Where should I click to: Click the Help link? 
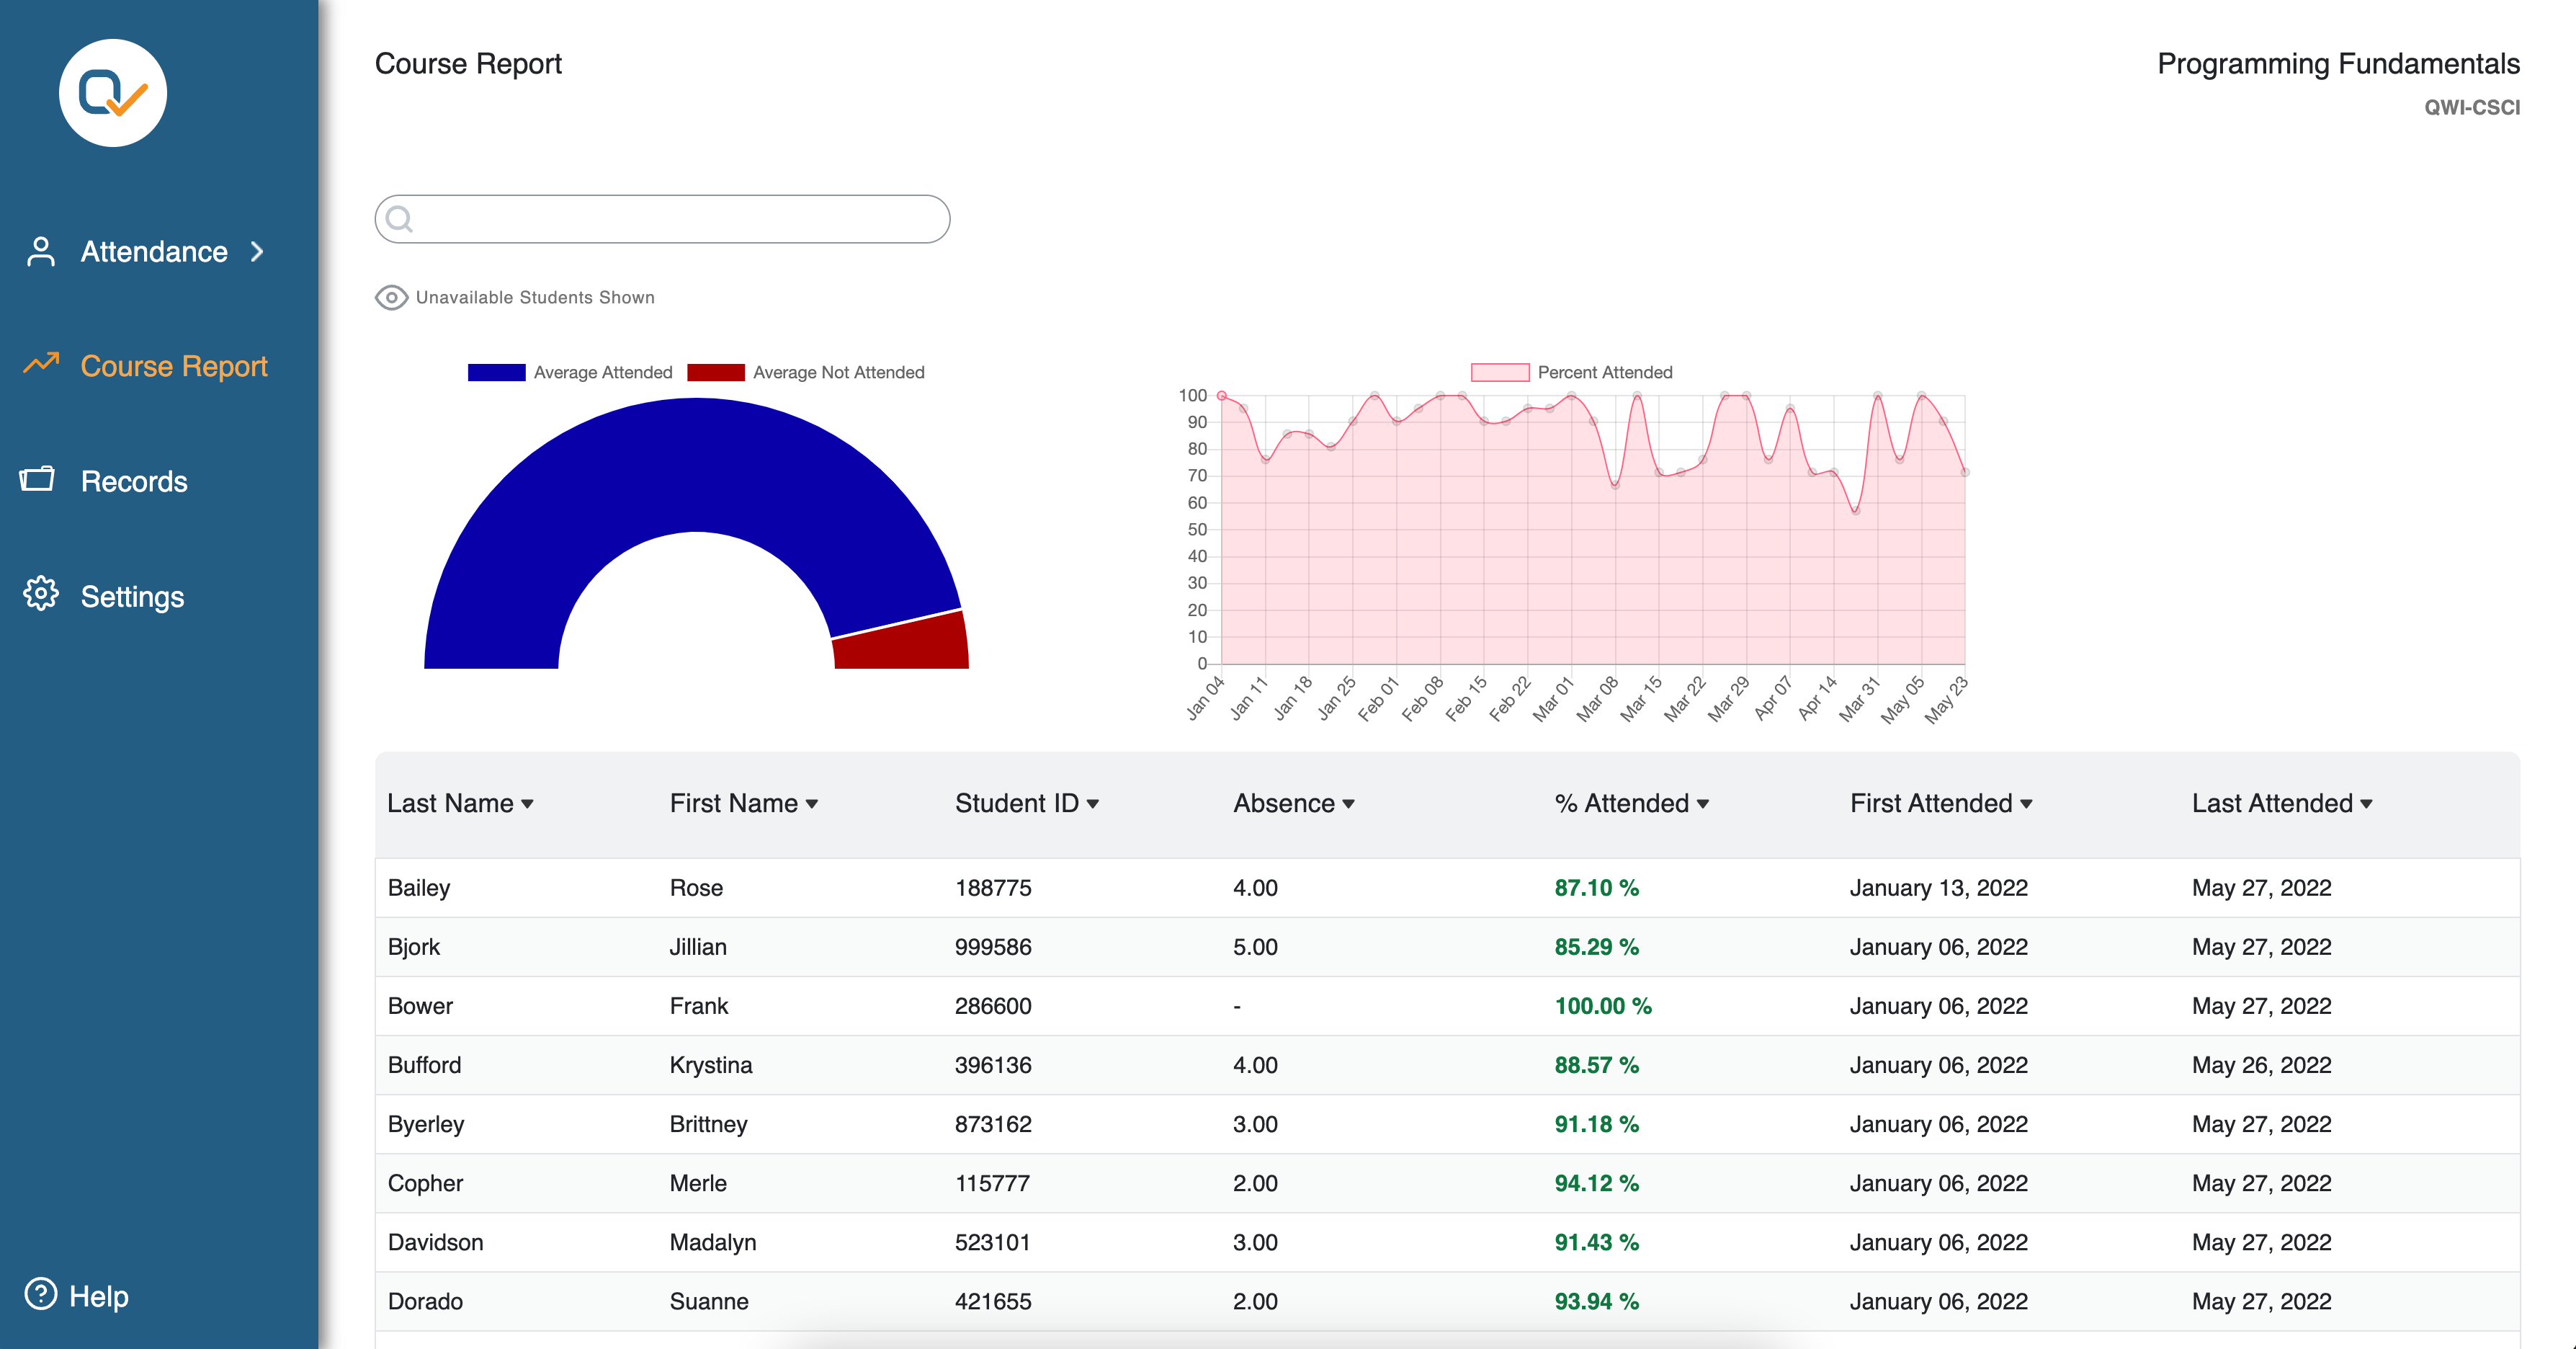point(98,1296)
